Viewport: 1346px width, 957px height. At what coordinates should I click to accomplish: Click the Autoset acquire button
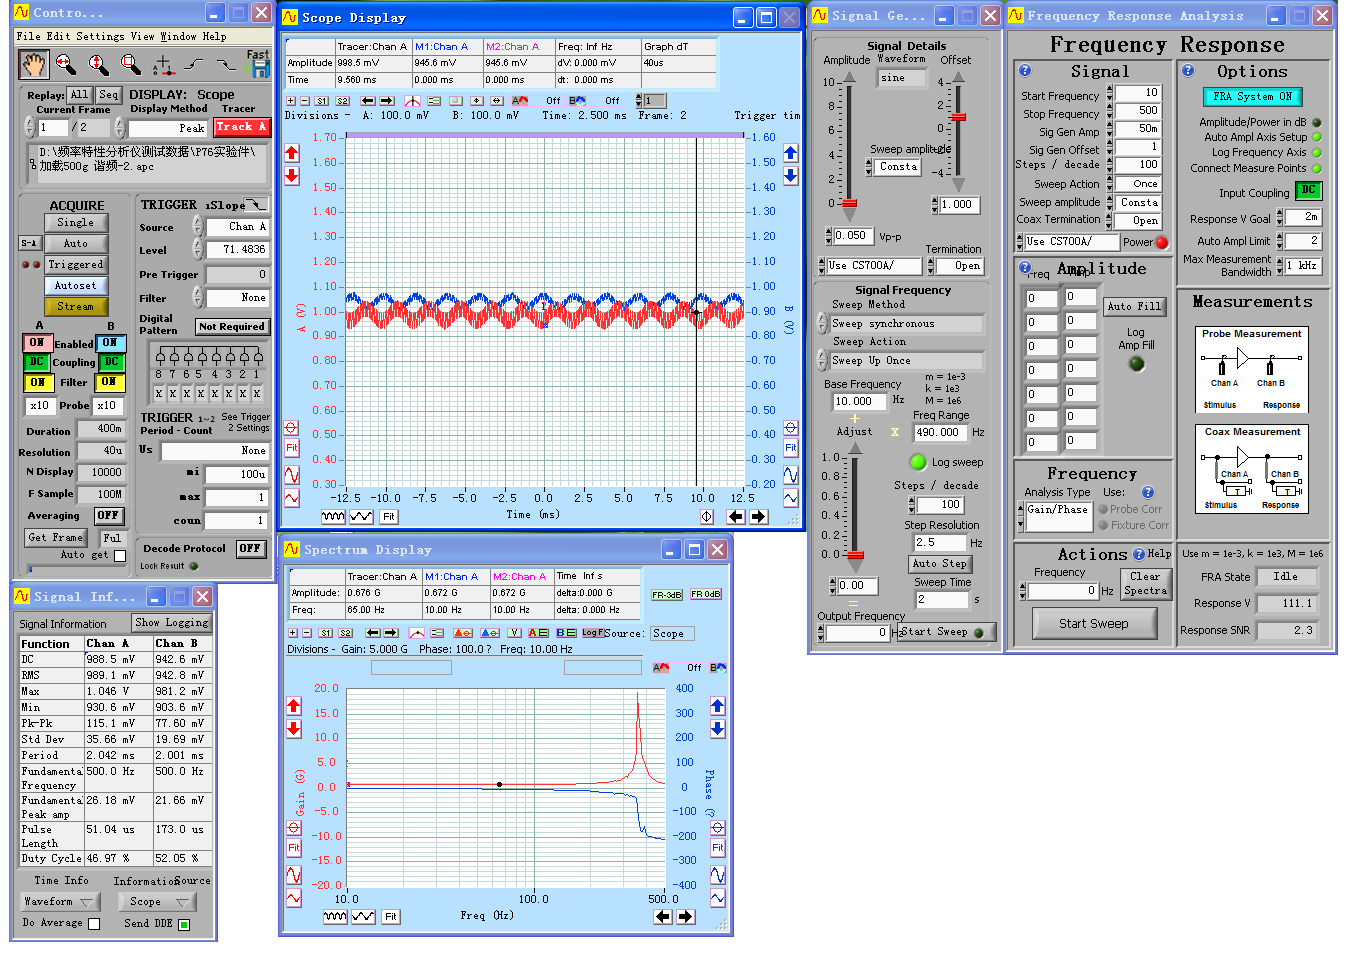click(x=76, y=286)
